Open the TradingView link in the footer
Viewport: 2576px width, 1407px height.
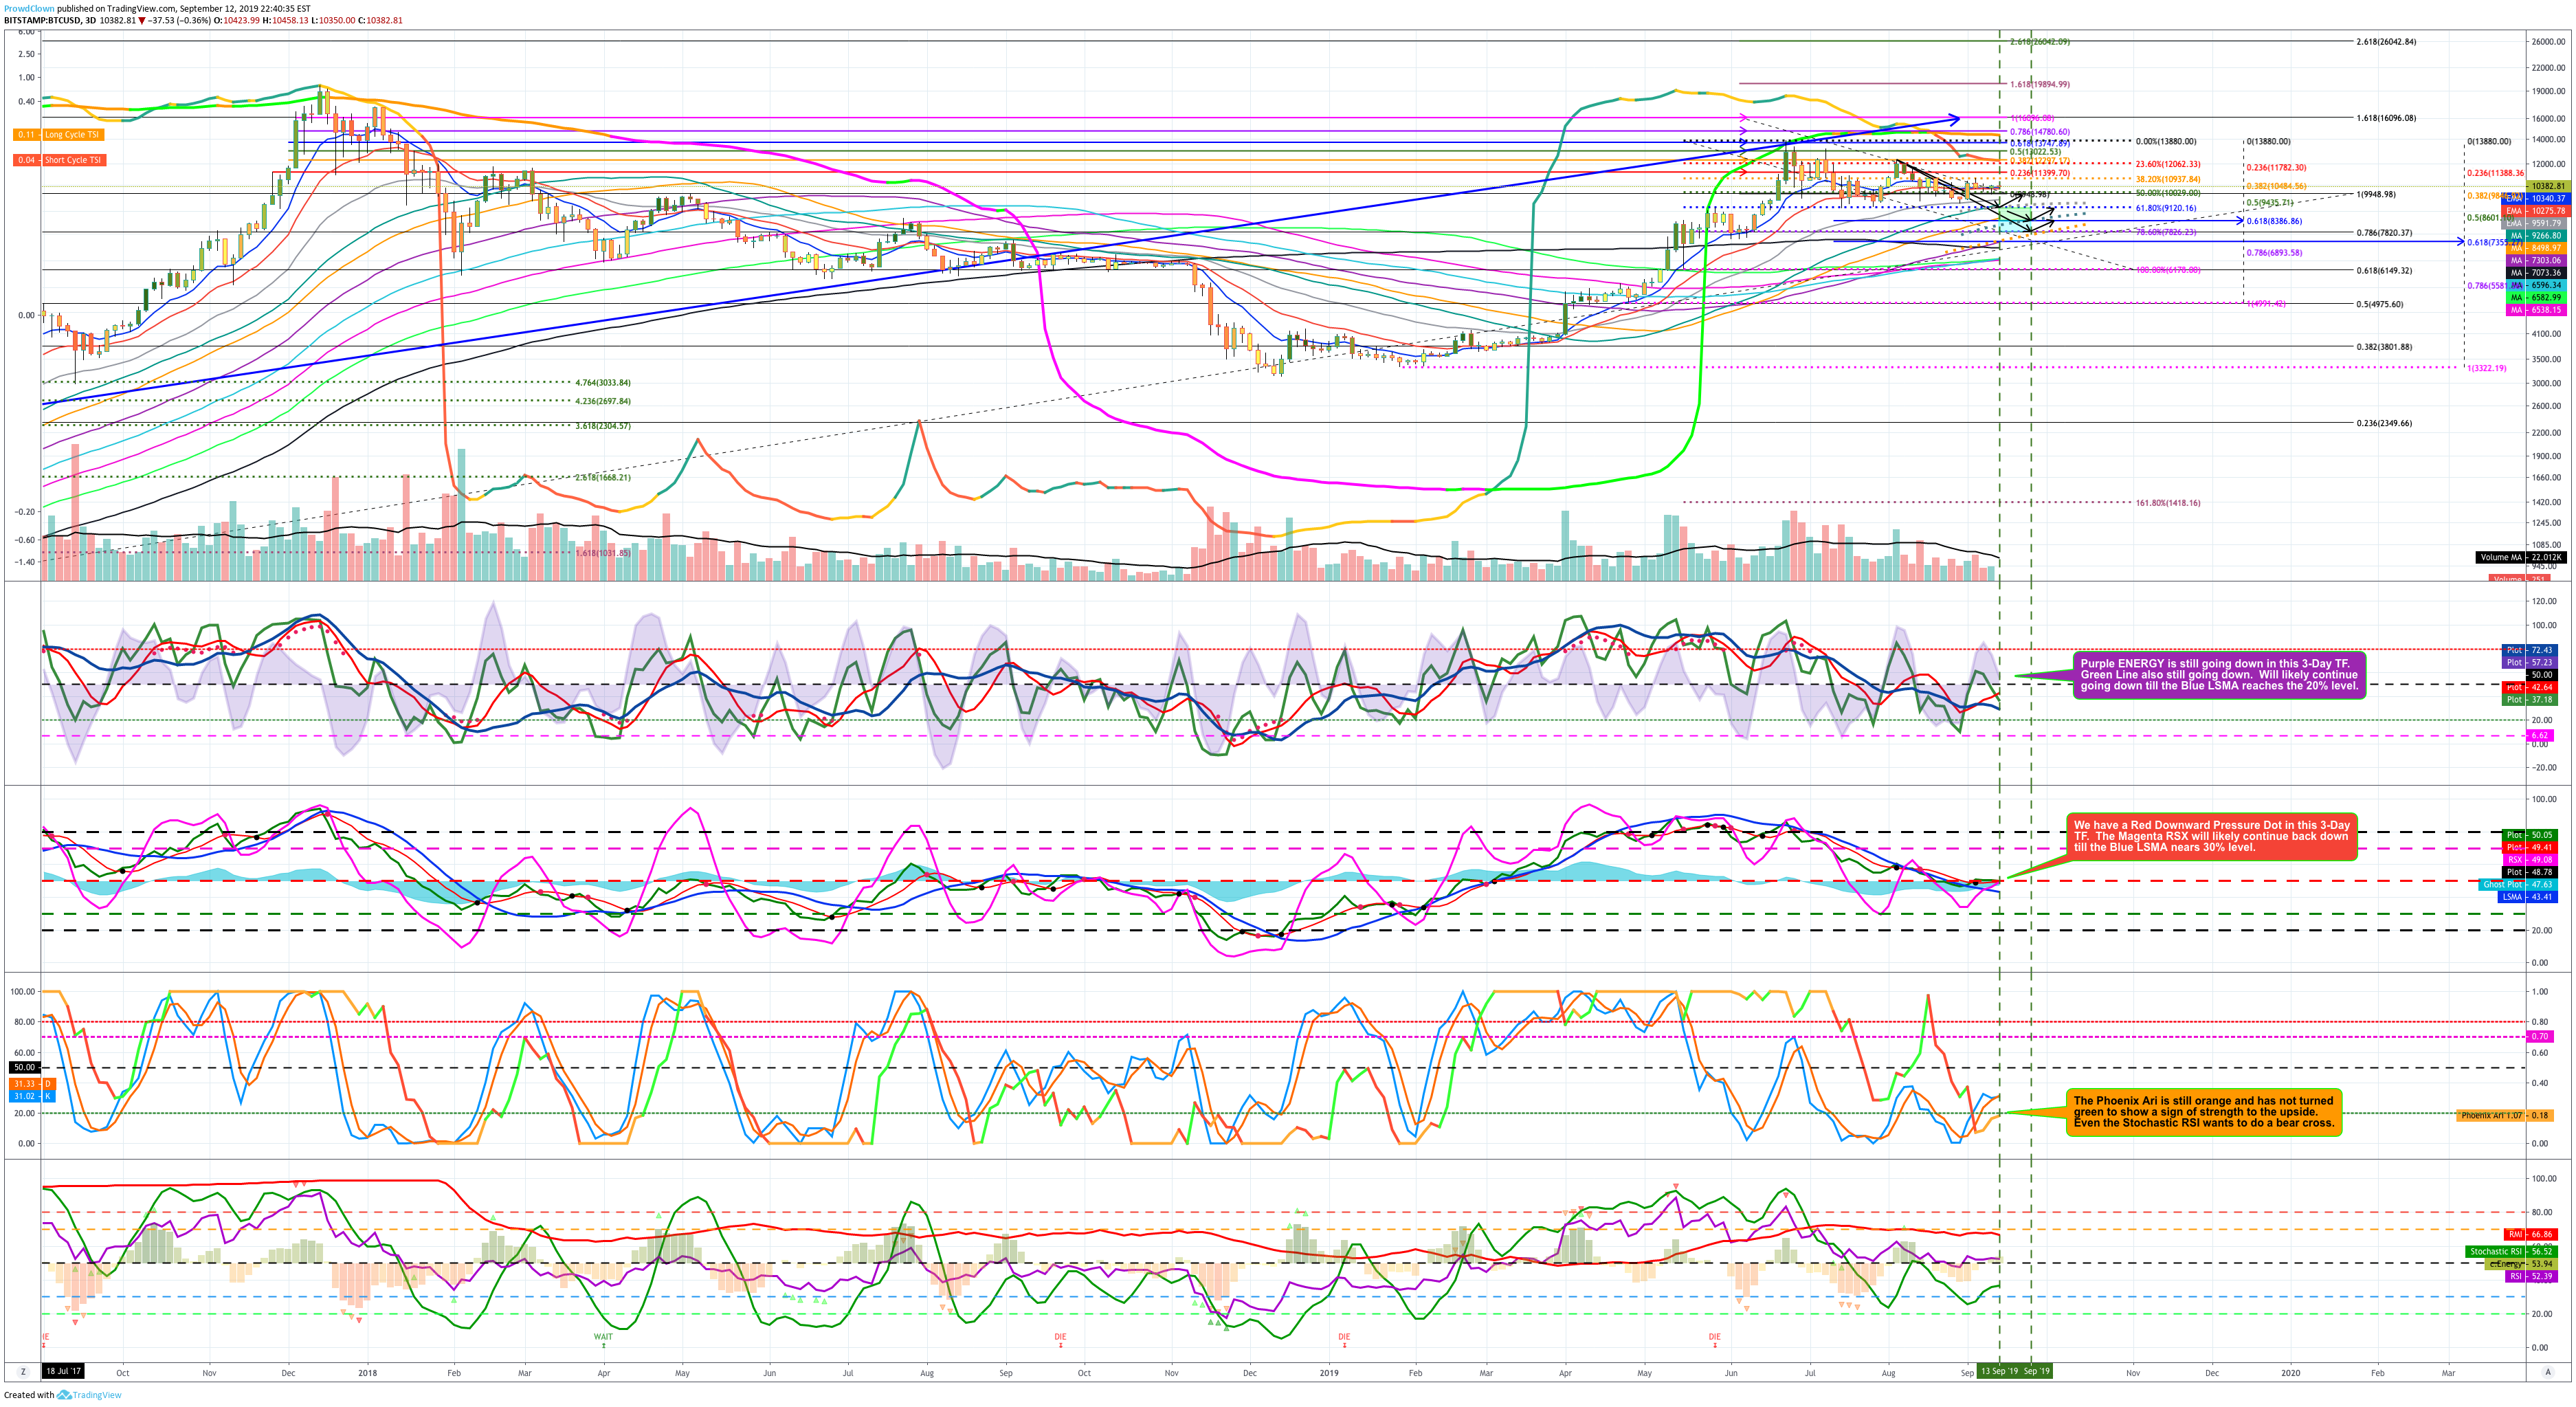click(x=96, y=1395)
